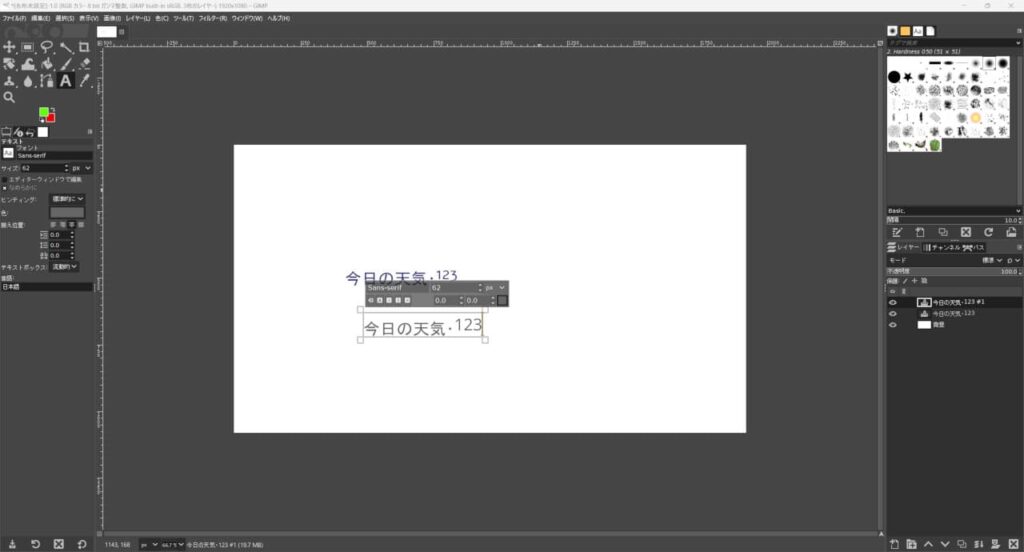1024x552 pixels.
Task: Open the Edit menu
Action: 40,18
